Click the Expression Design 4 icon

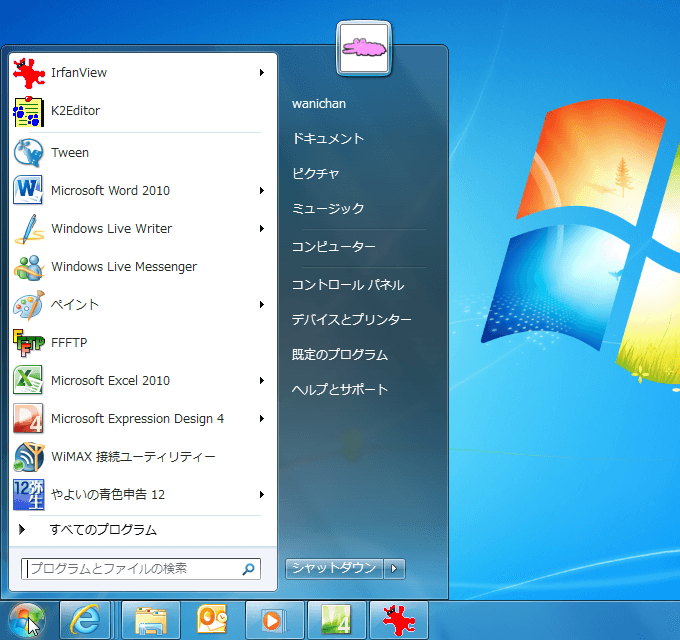[x=29, y=418]
